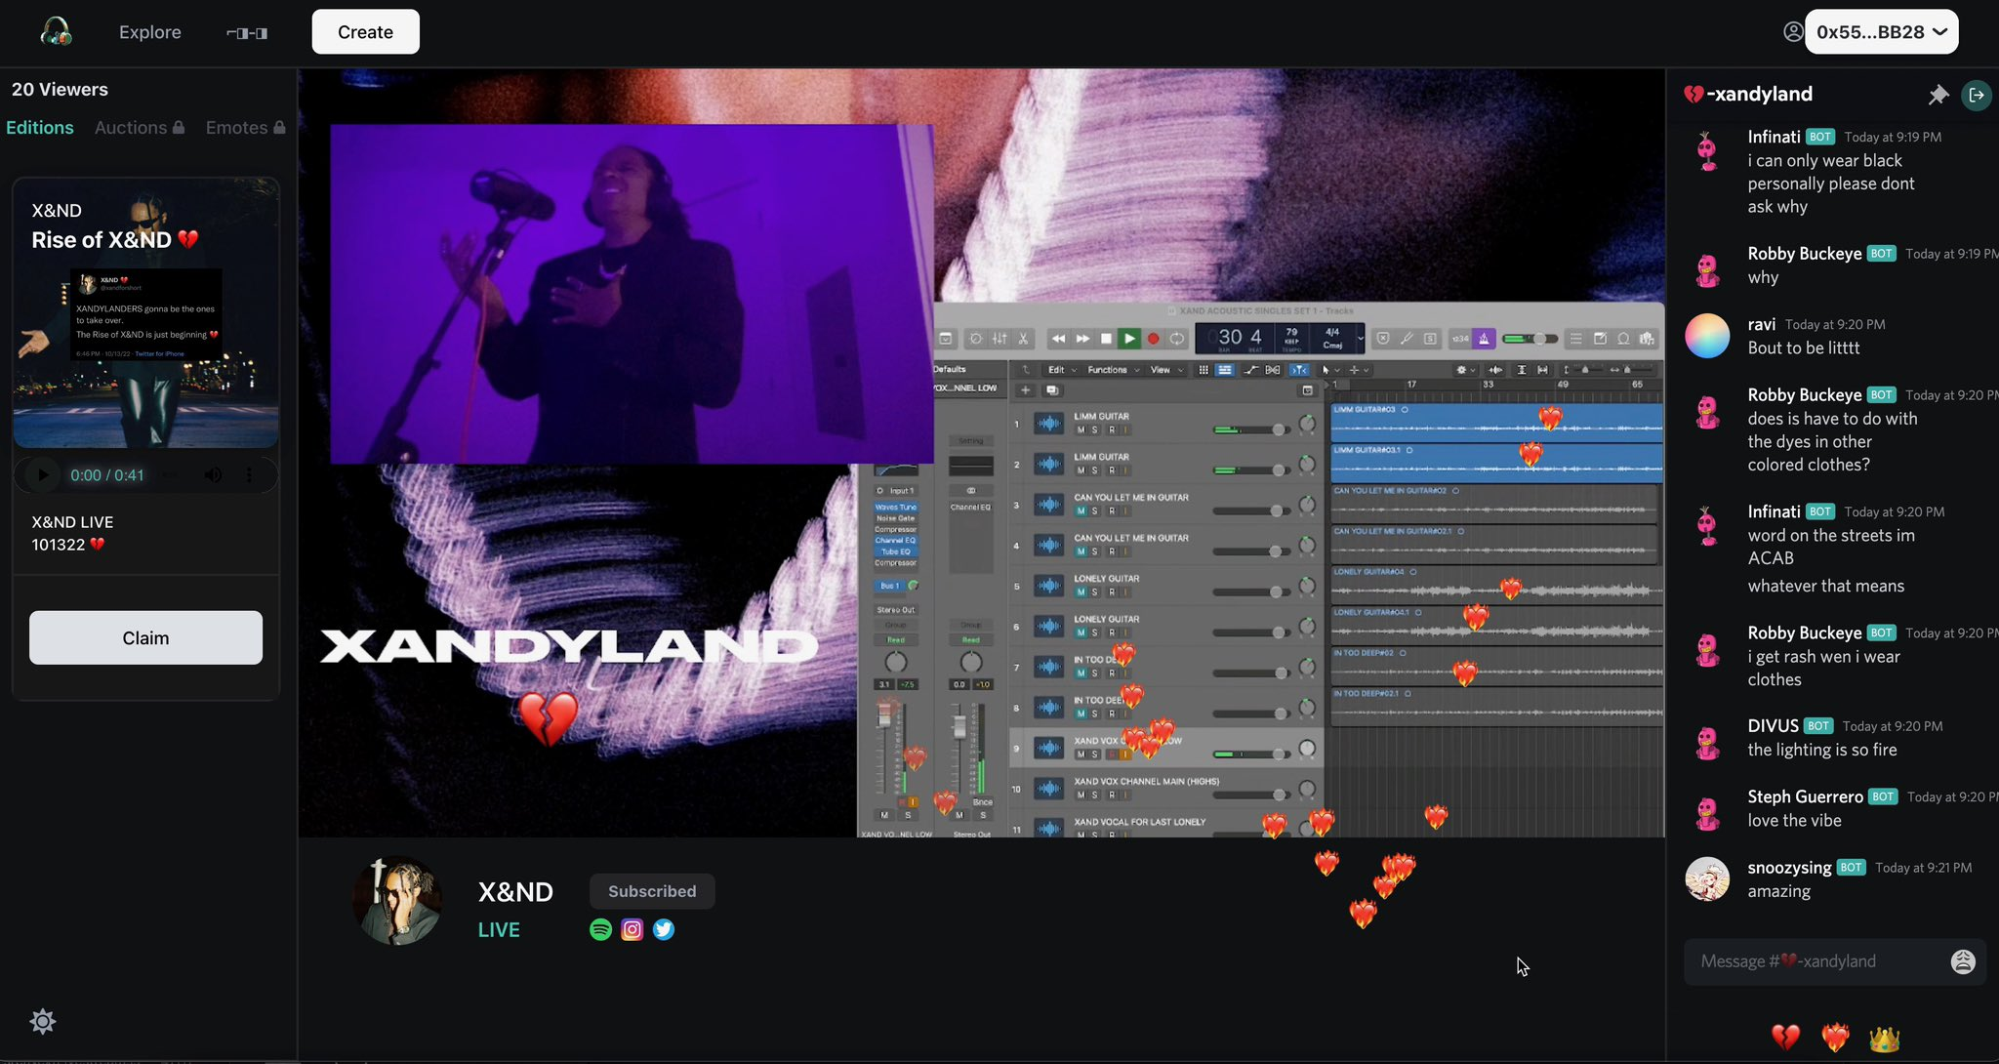
Task: Click the ravi username in chat
Action: pyautogui.click(x=1761, y=324)
